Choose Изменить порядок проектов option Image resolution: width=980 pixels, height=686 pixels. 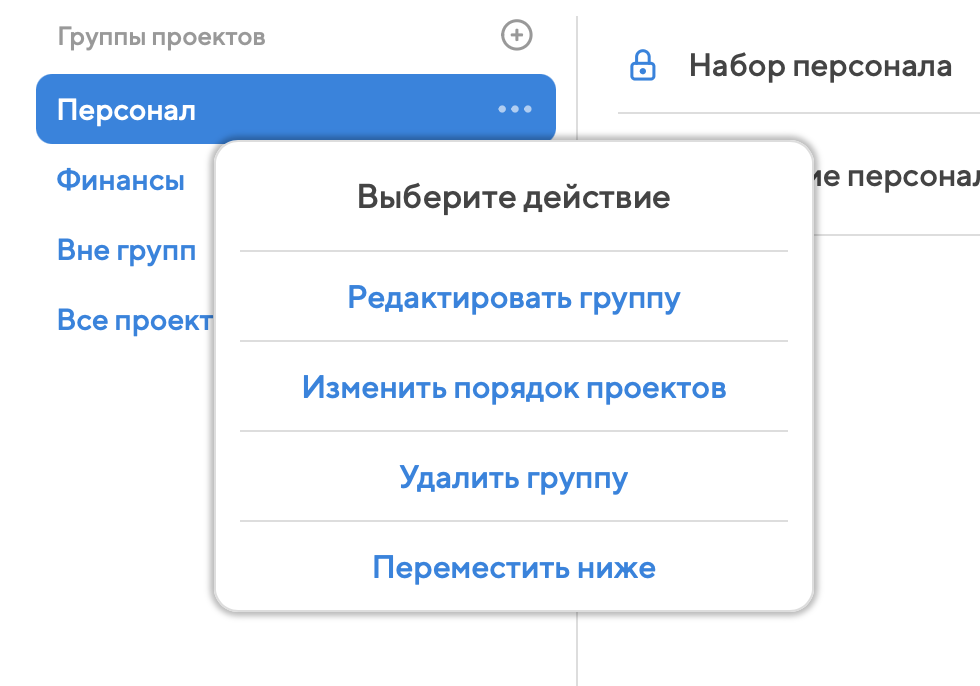pos(514,387)
